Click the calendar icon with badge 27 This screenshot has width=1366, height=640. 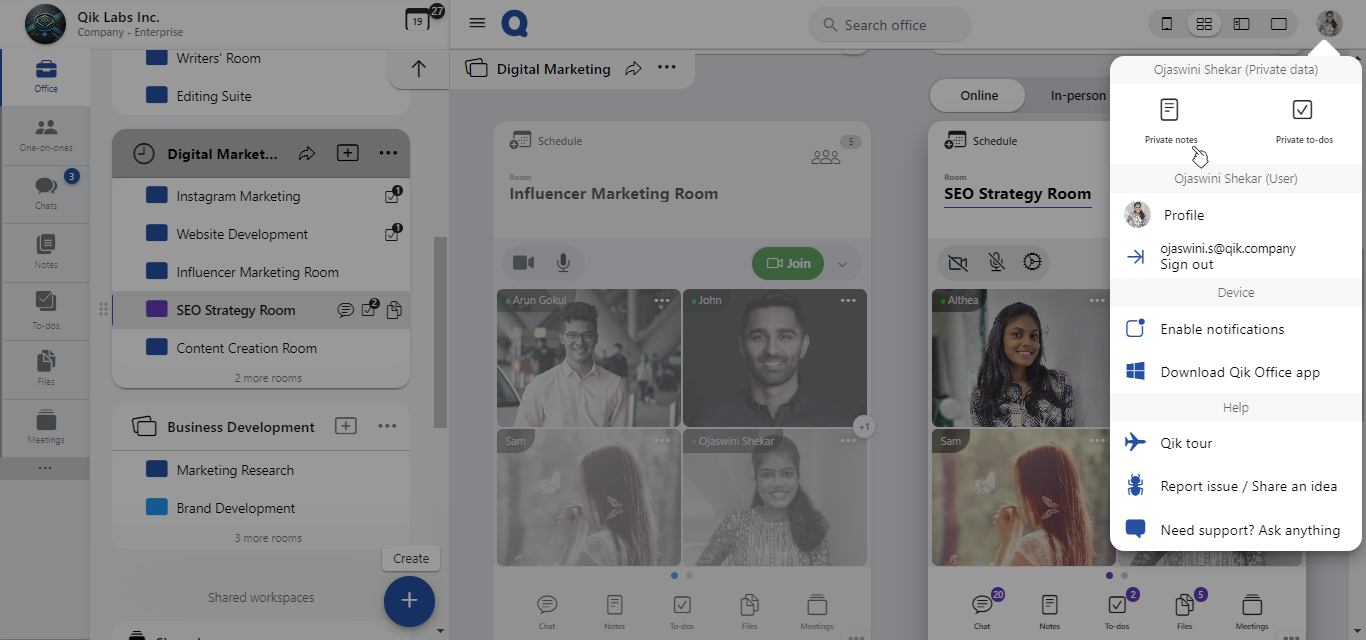pos(418,20)
